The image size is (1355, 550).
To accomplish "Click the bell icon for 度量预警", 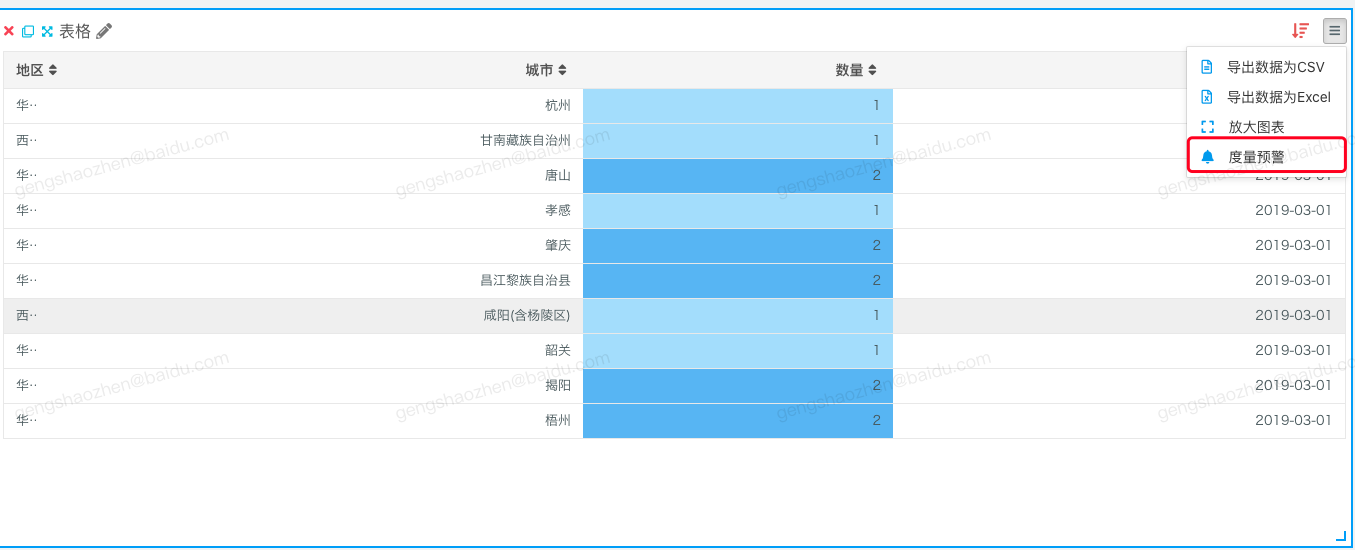I will (1207, 157).
